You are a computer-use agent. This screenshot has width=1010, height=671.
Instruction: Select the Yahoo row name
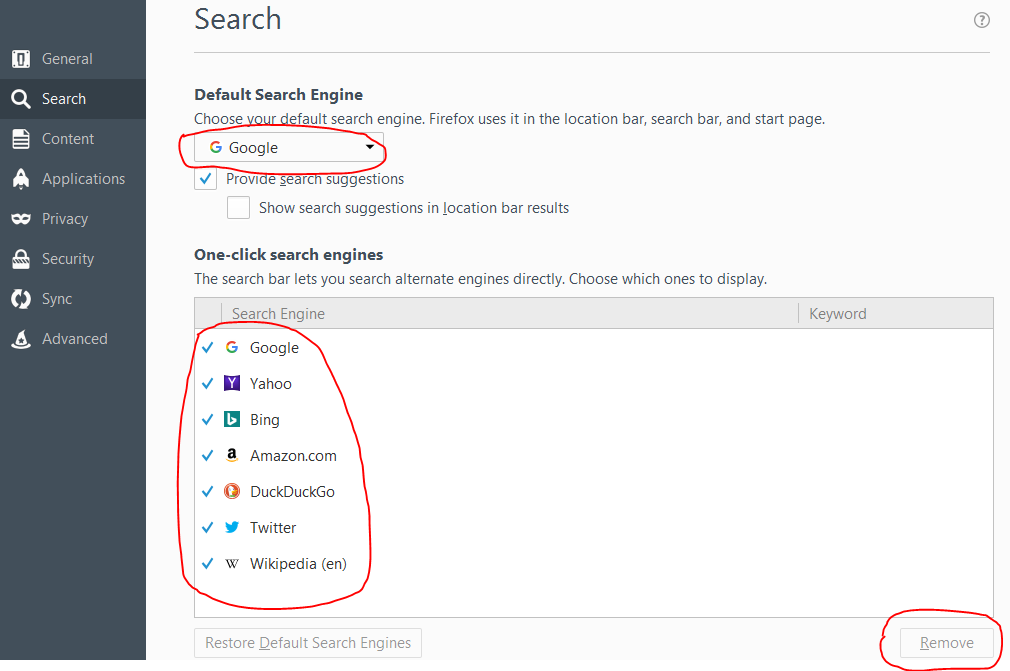pyautogui.click(x=271, y=384)
